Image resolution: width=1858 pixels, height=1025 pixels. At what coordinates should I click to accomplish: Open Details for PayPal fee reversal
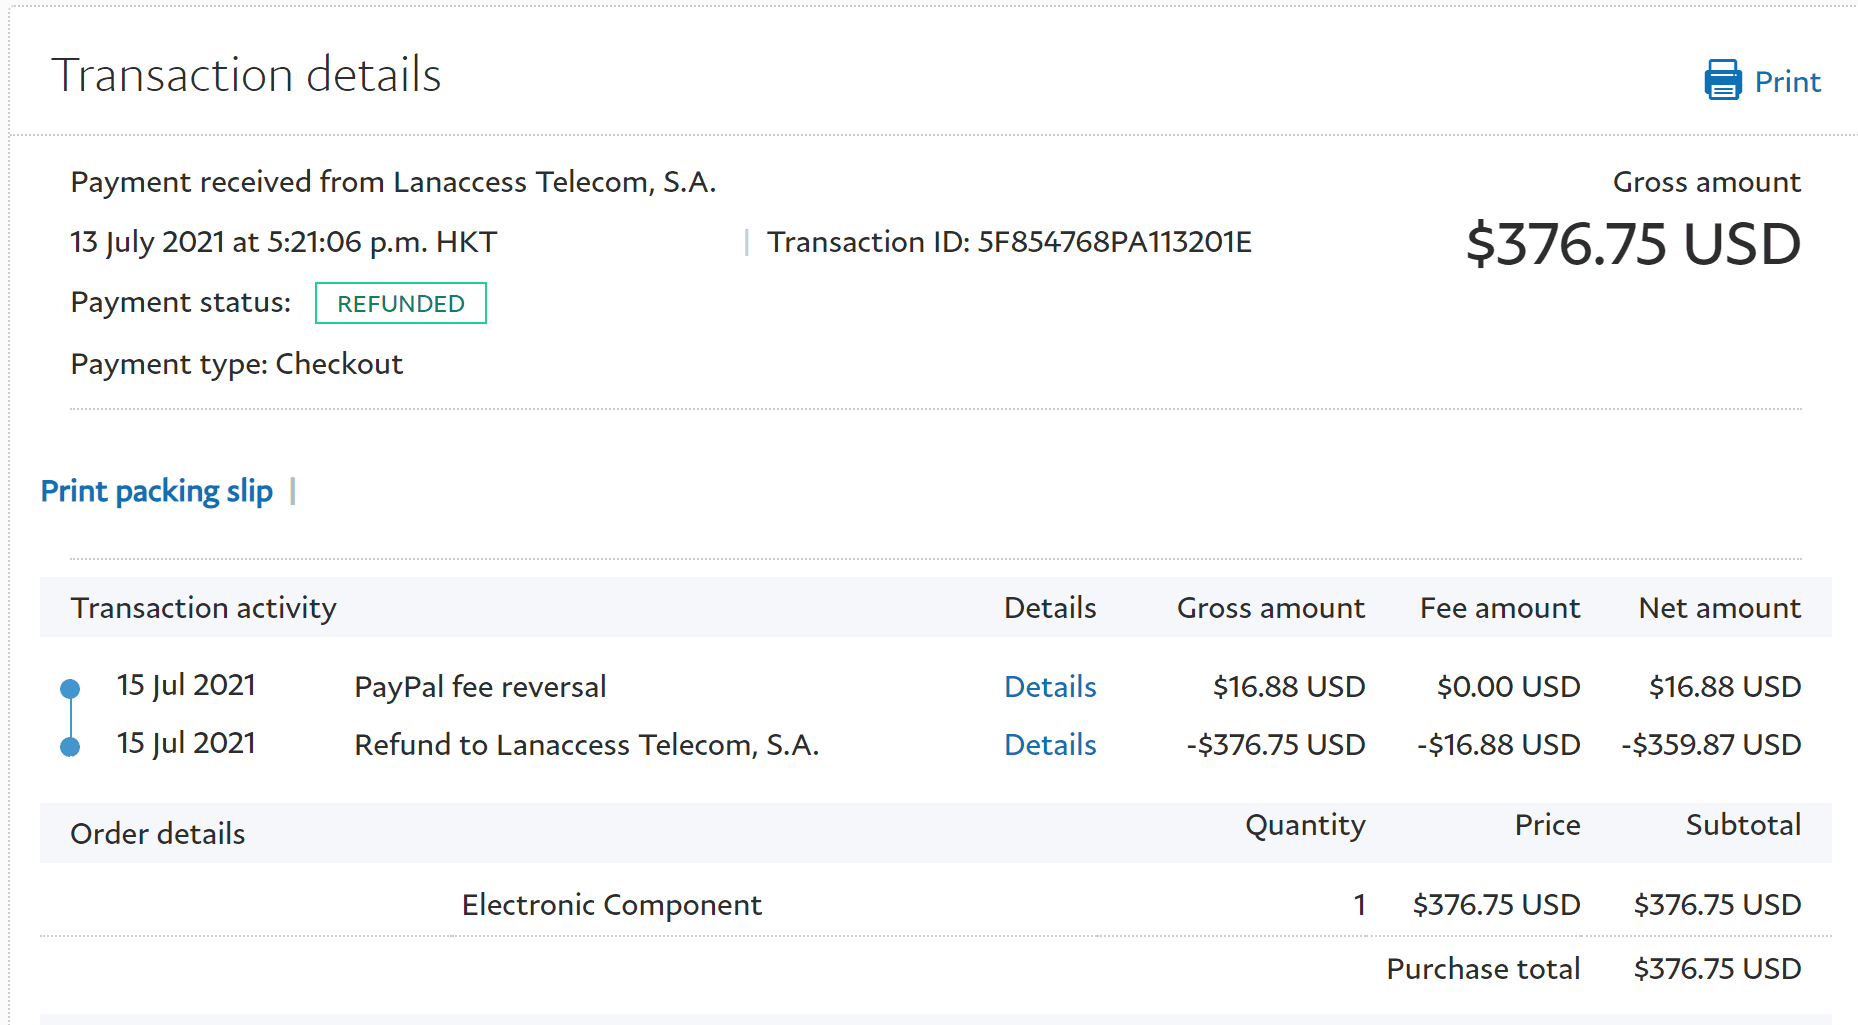1050,687
